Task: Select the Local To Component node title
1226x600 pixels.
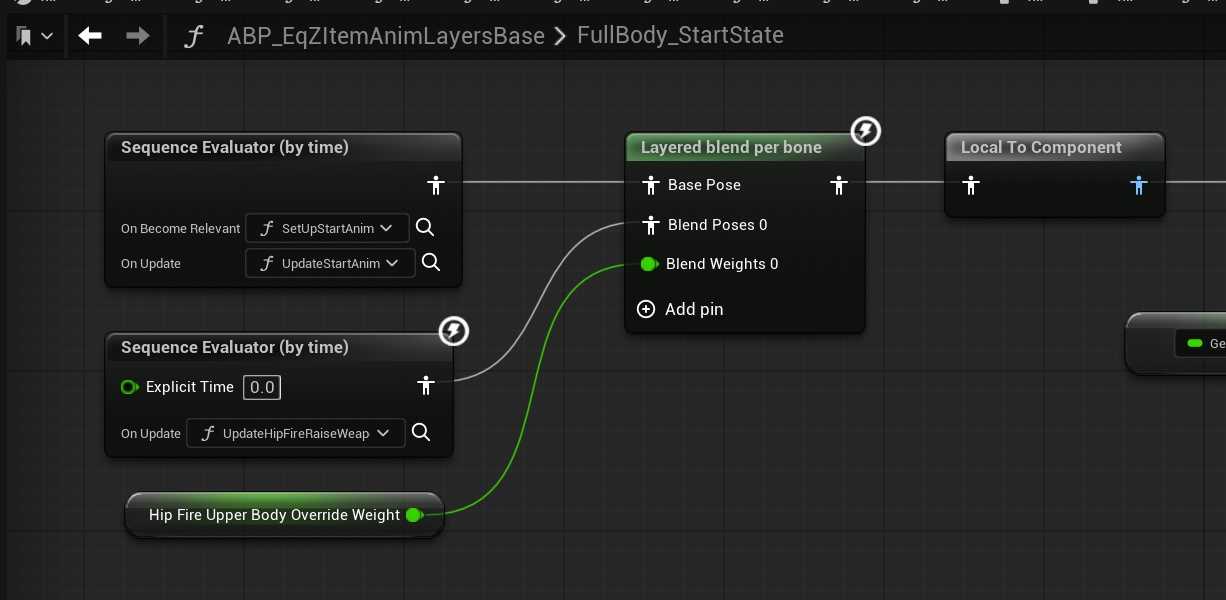Action: (1041, 147)
